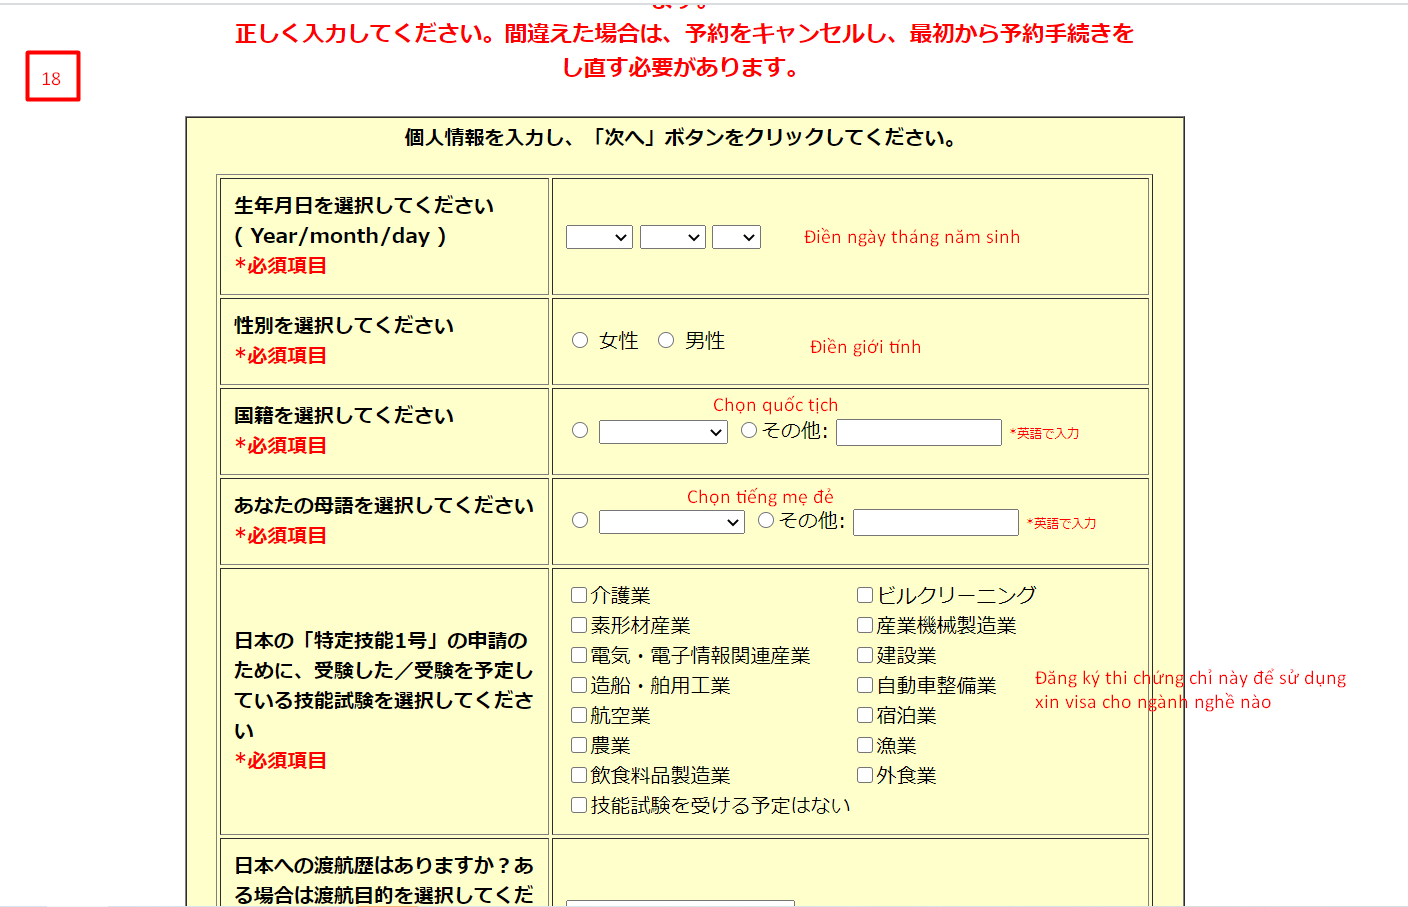1408x907 pixels.
Task: Check 技能試験を受ける予定はない checkbox
Action: pyautogui.click(x=579, y=805)
